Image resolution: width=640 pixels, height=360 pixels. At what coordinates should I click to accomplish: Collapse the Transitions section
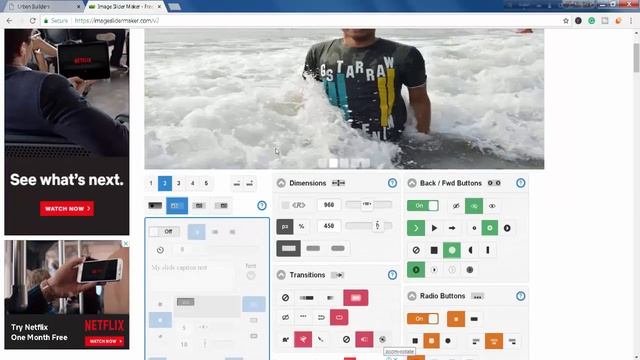click(281, 275)
